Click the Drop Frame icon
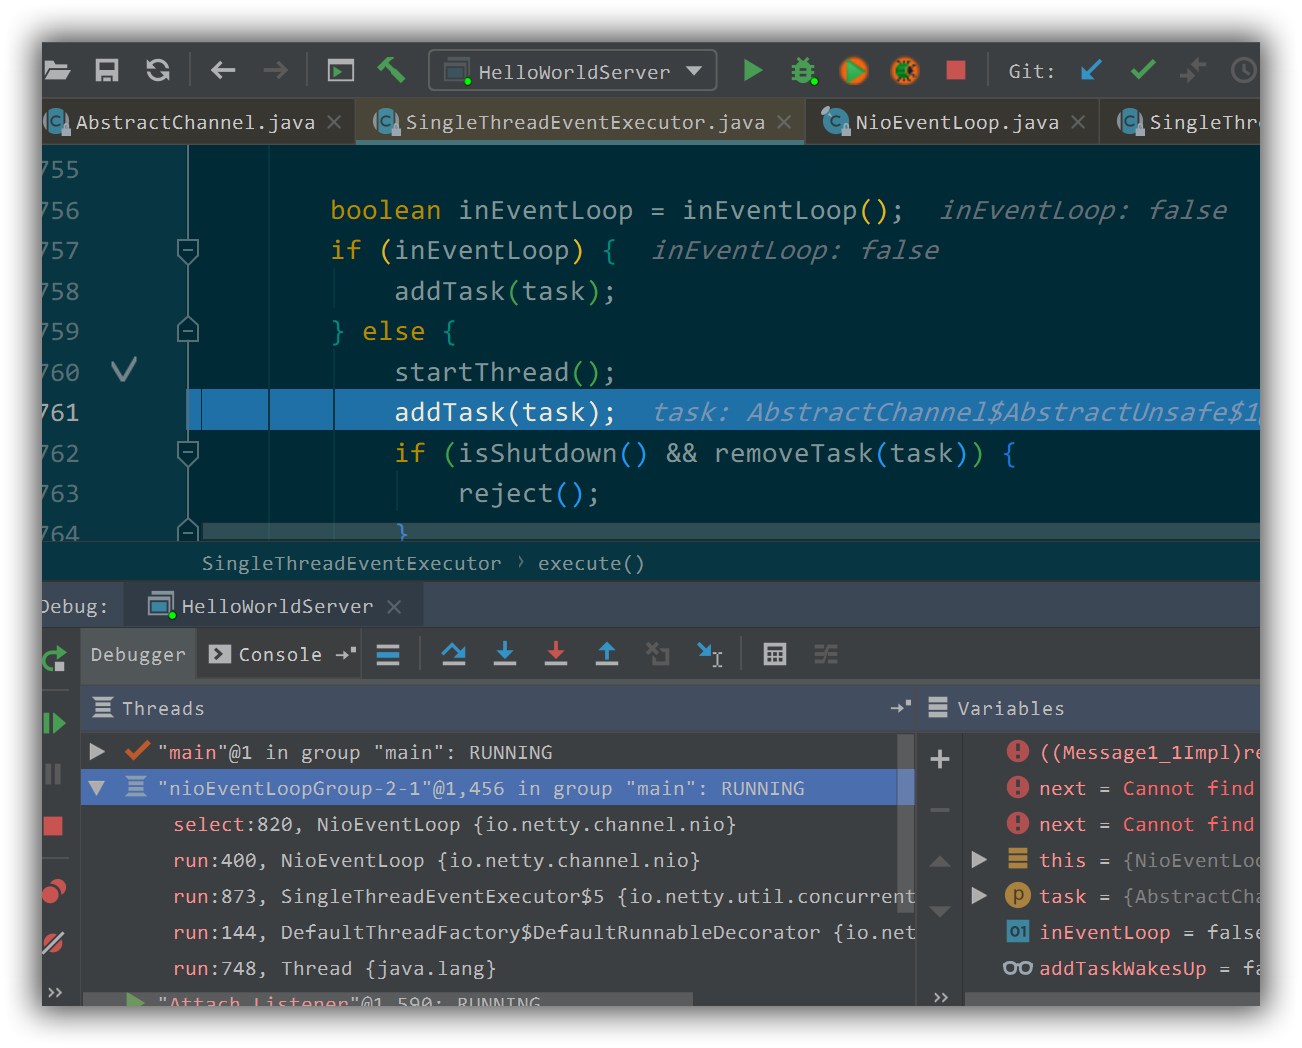The width and height of the screenshot is (1302, 1048). point(658,654)
